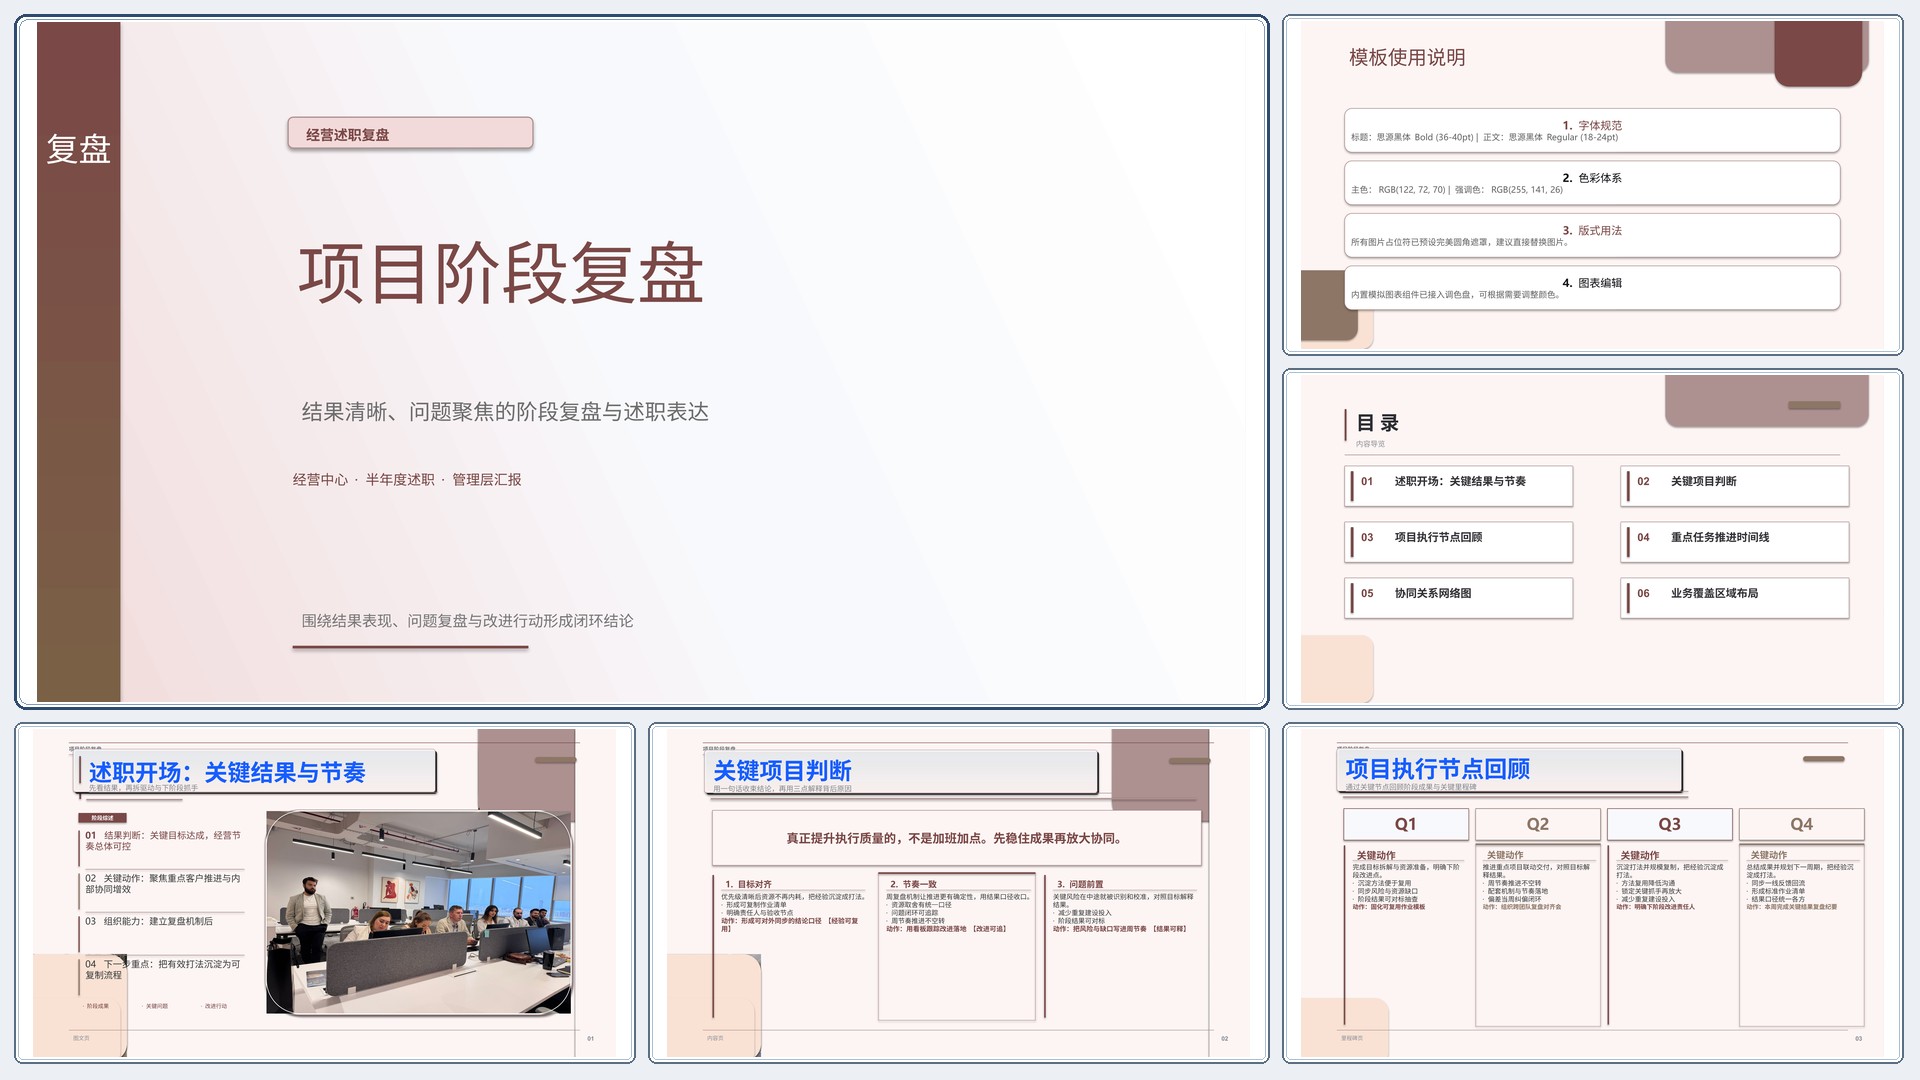Open contents entry '02 关键项目判断'

pos(1735,486)
